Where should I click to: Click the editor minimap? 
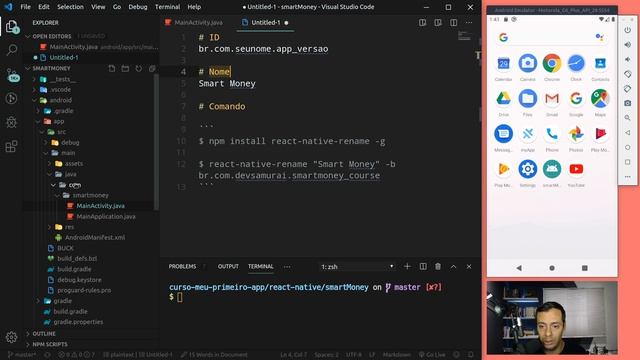pyautogui.click(x=464, y=36)
